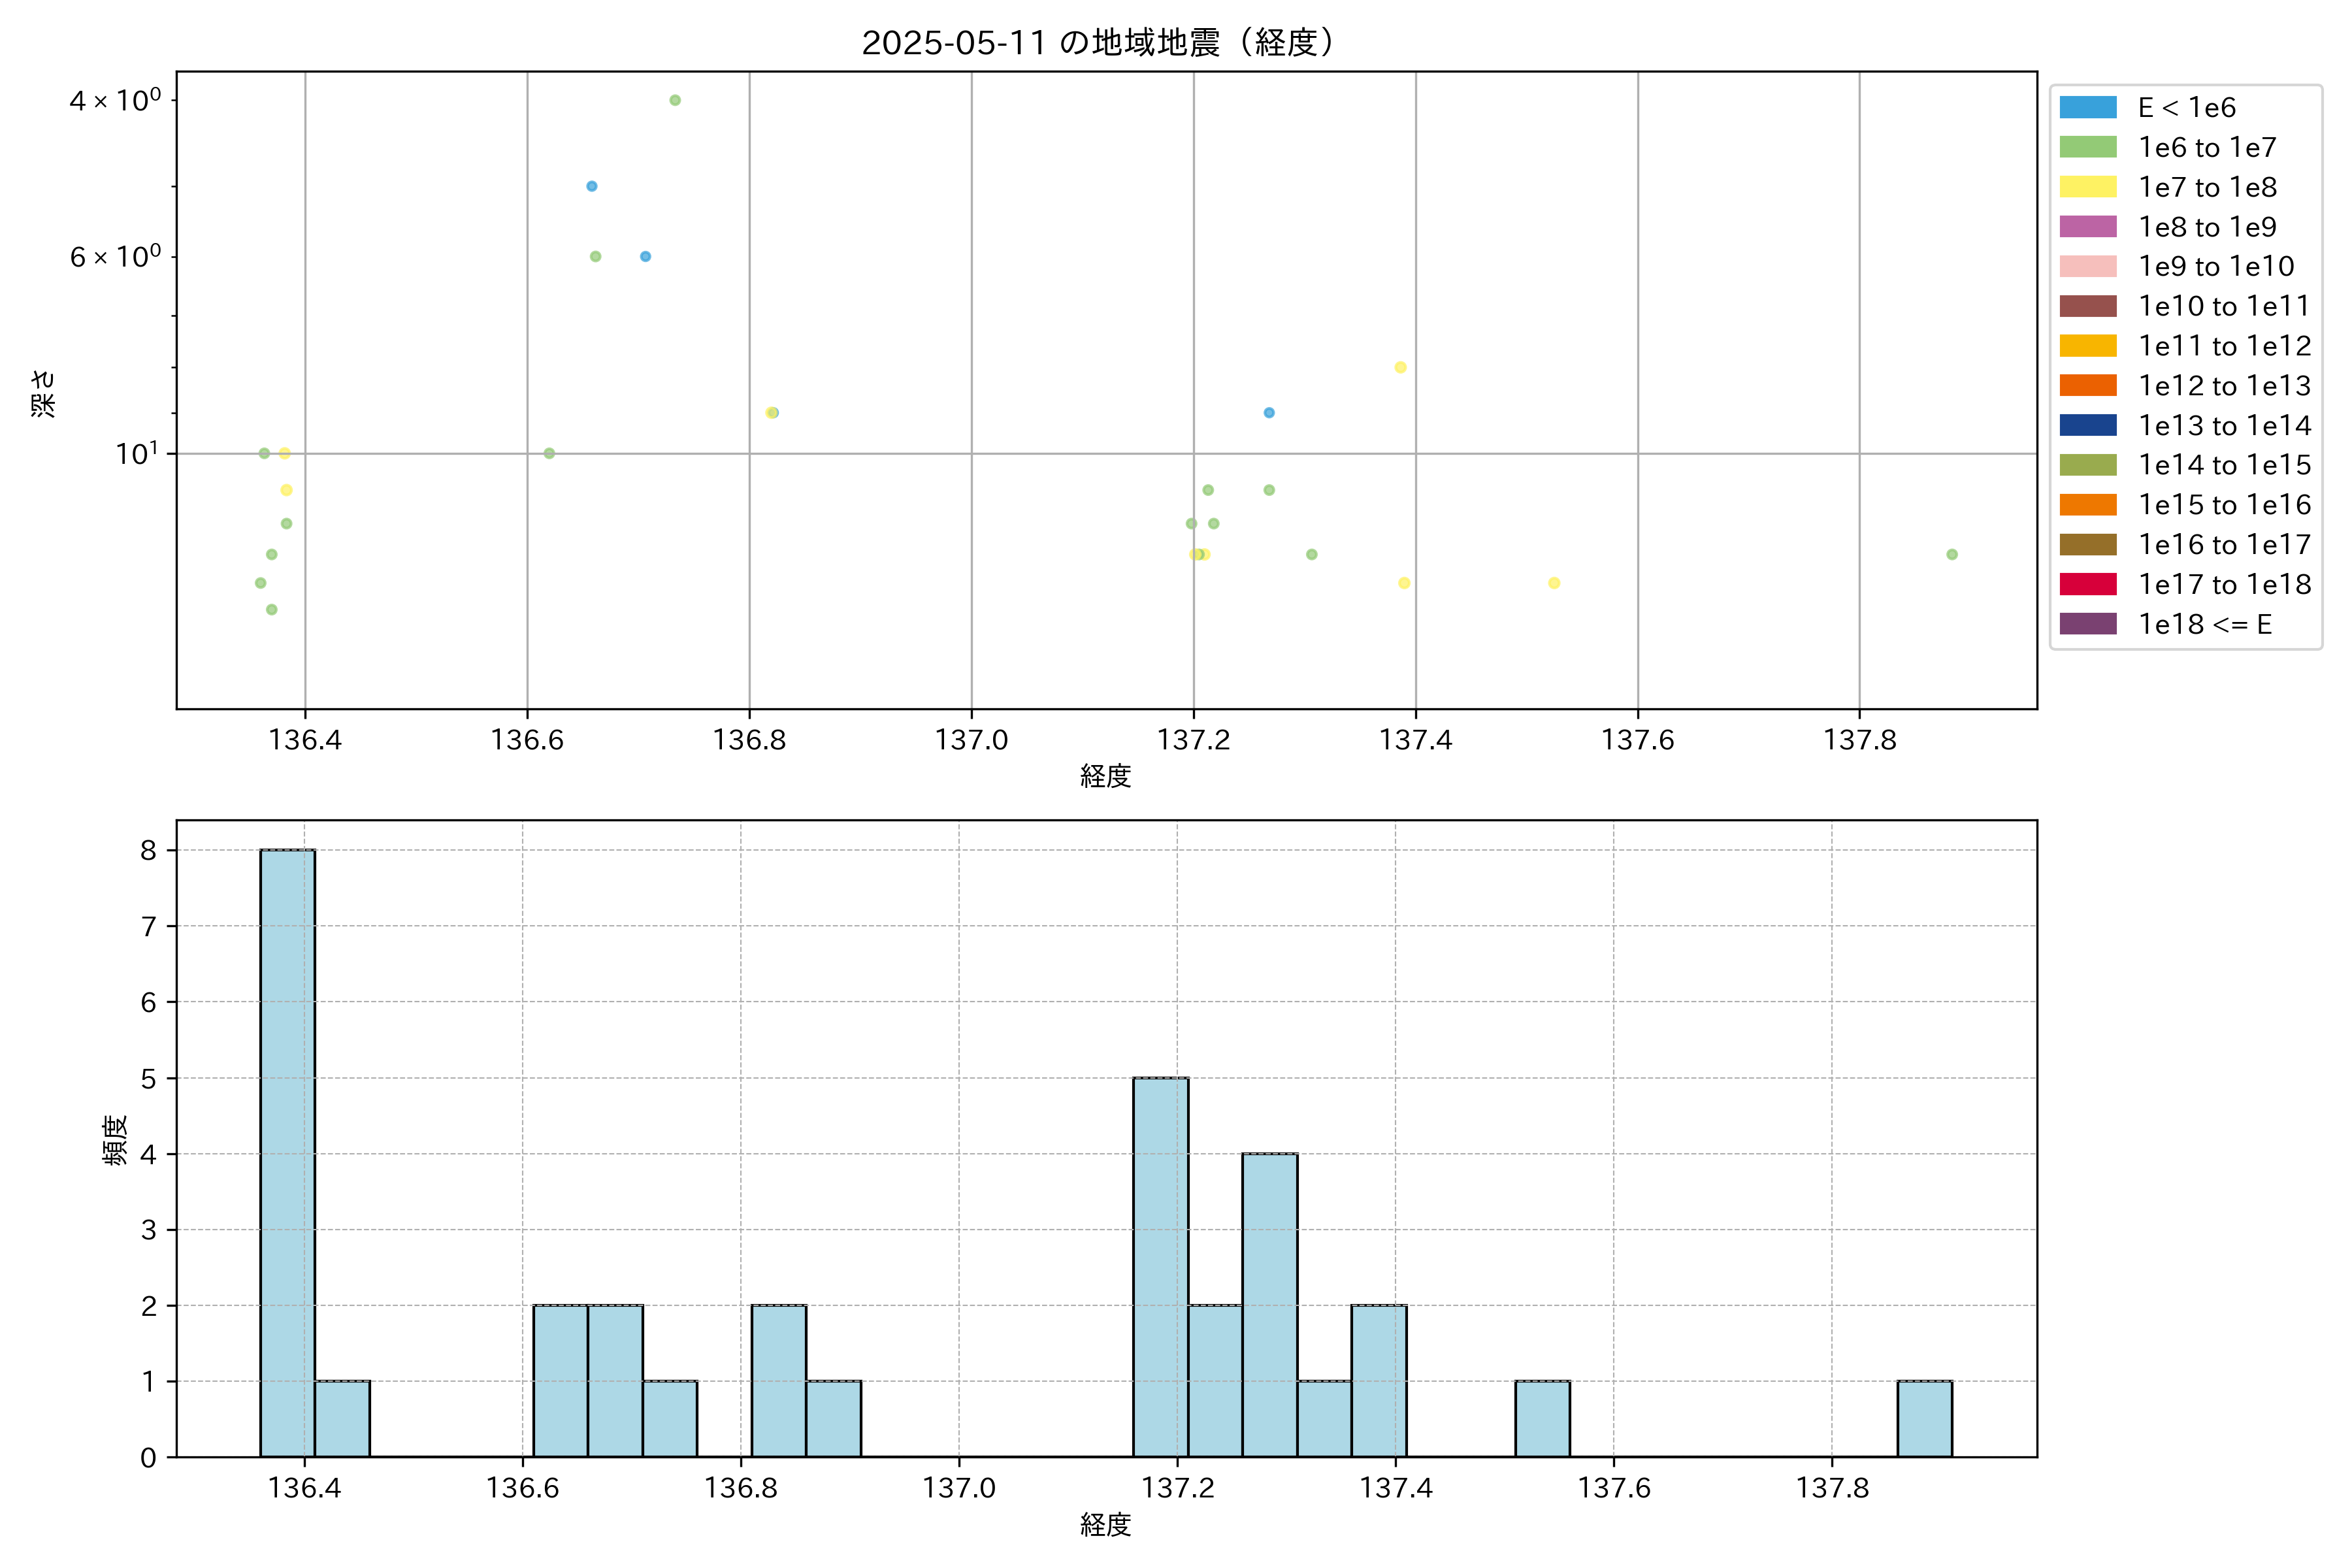Image resolution: width=2352 pixels, height=1568 pixels.
Task: Click the '頻度' y-axis label on histogram
Action: [116, 1139]
